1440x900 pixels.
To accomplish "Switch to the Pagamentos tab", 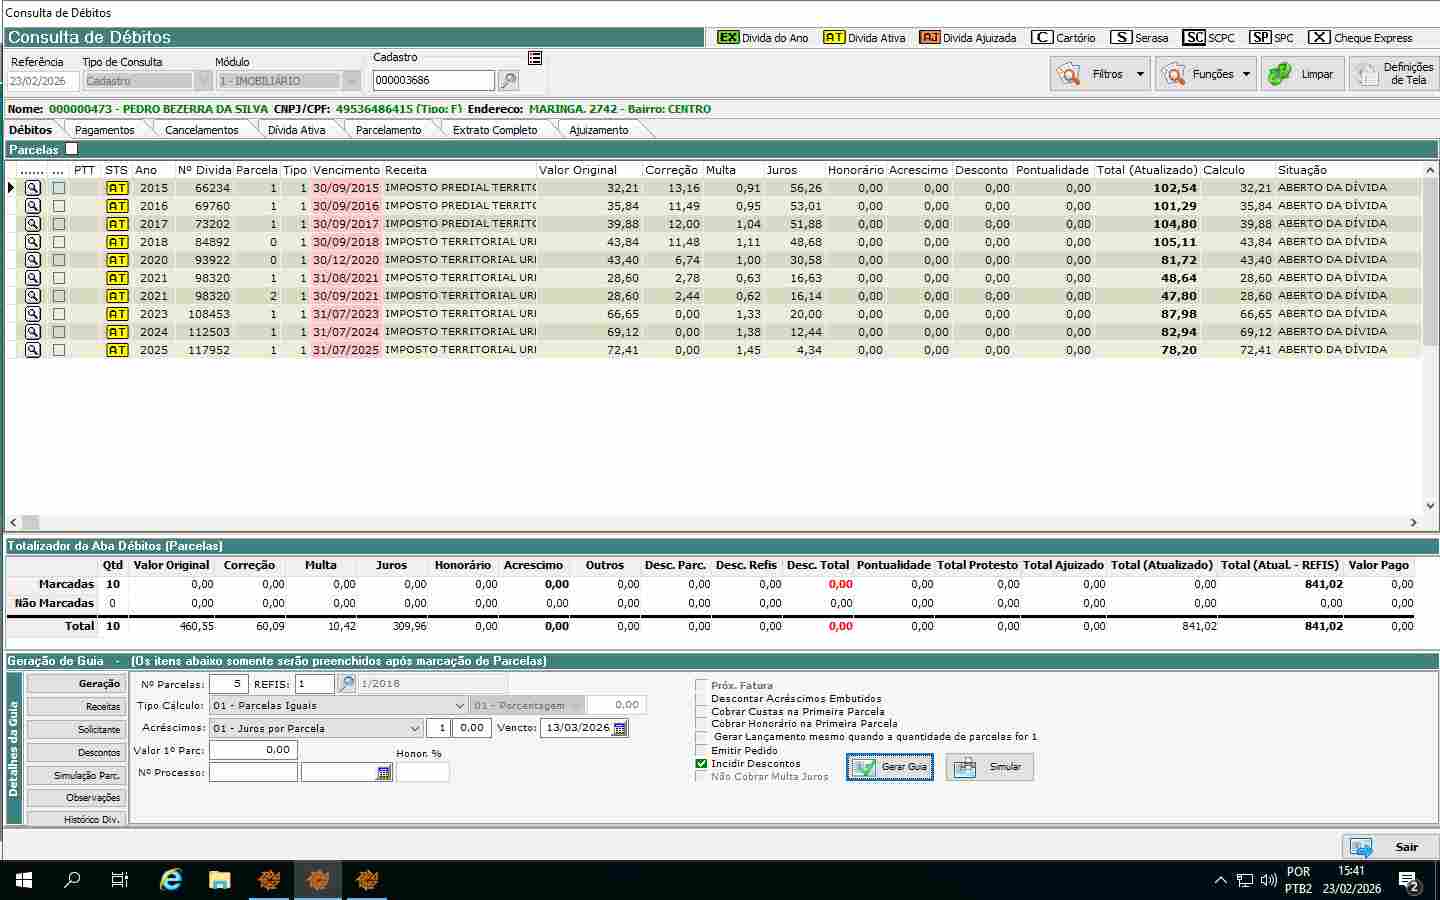I will pos(104,130).
